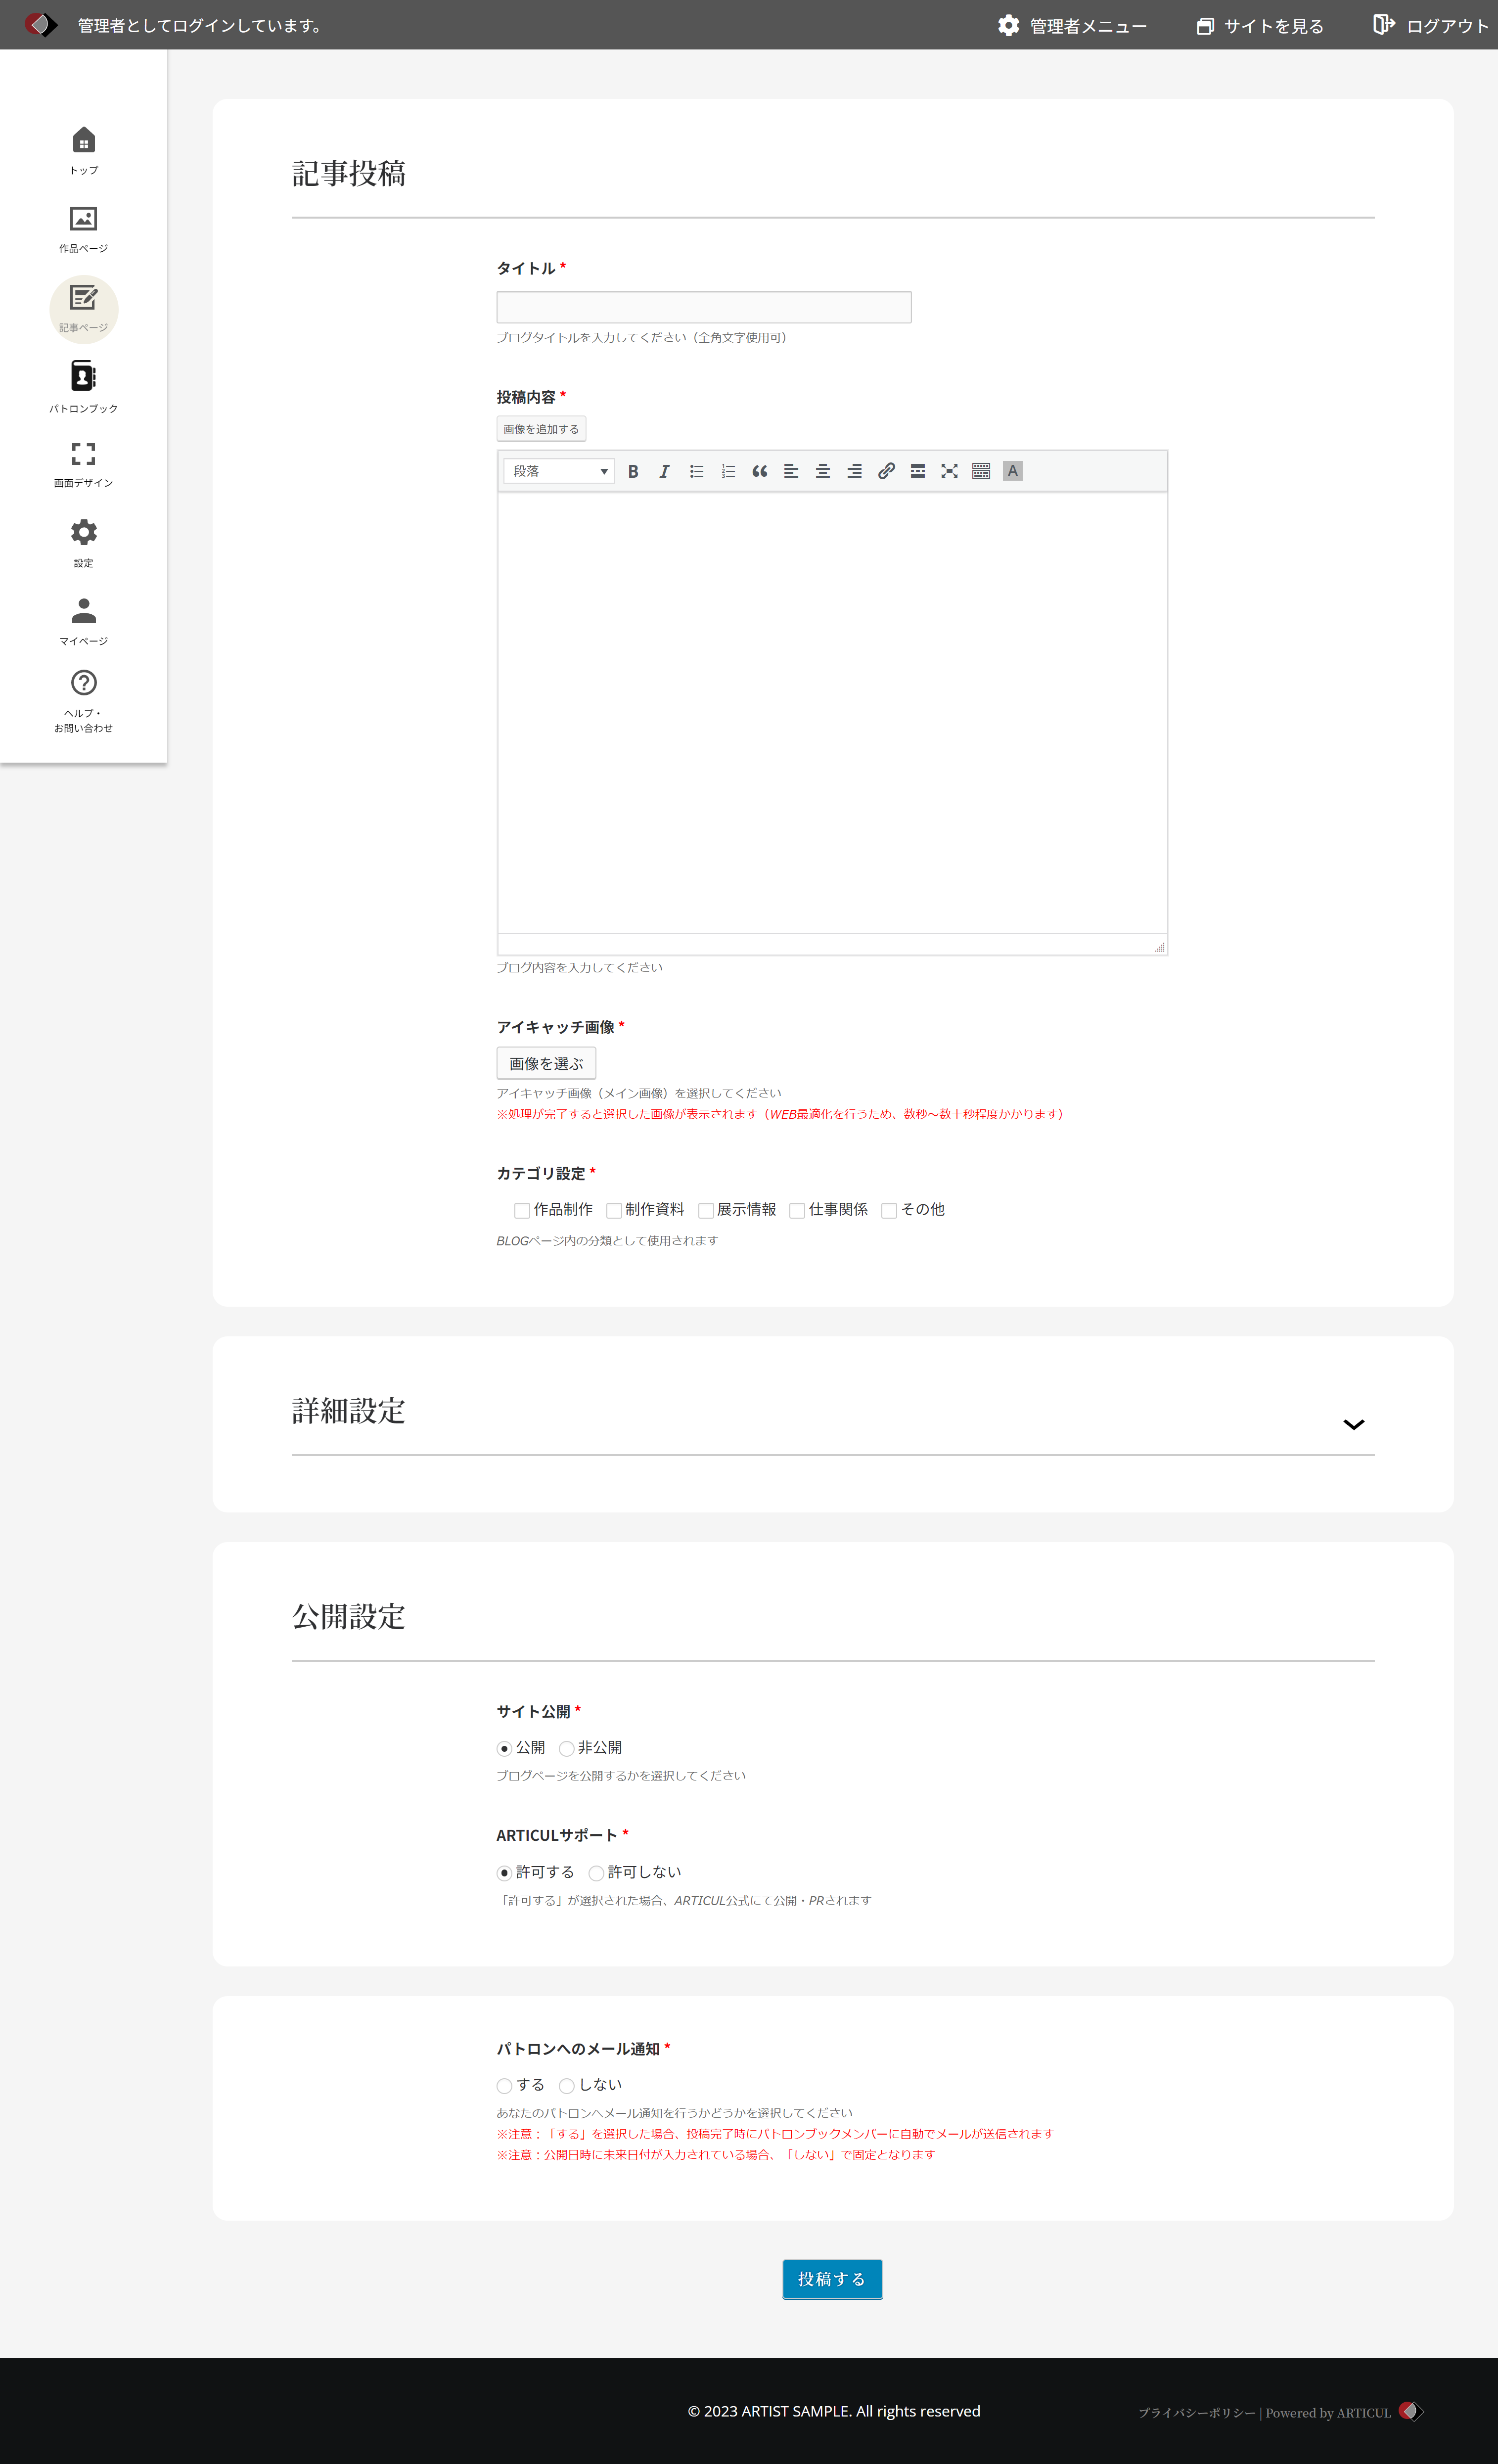
Task: Check the 作品制作 category checkbox
Action: [522, 1210]
